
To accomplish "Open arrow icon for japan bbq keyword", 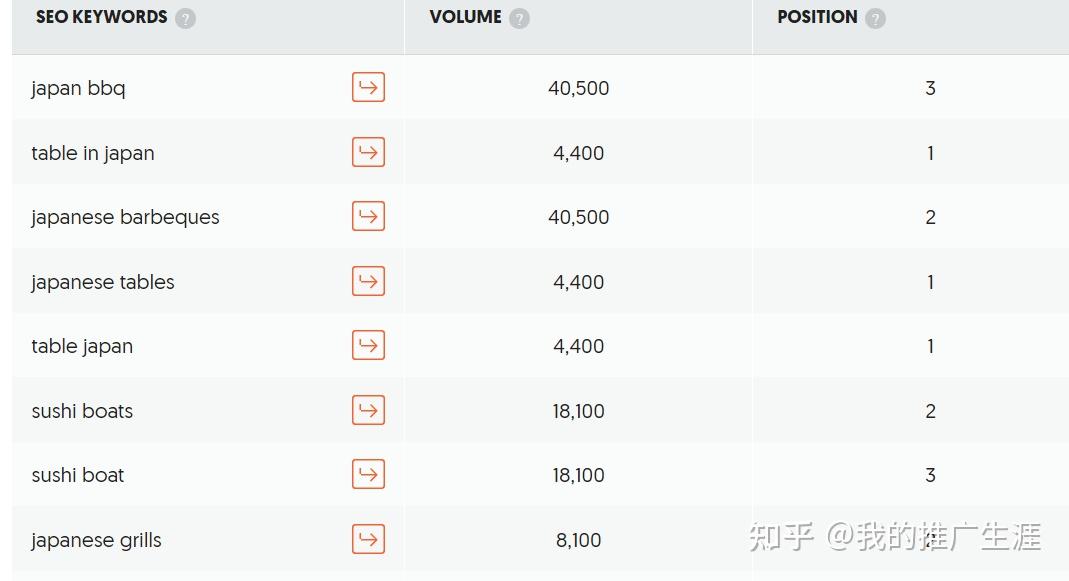I will click(x=368, y=88).
